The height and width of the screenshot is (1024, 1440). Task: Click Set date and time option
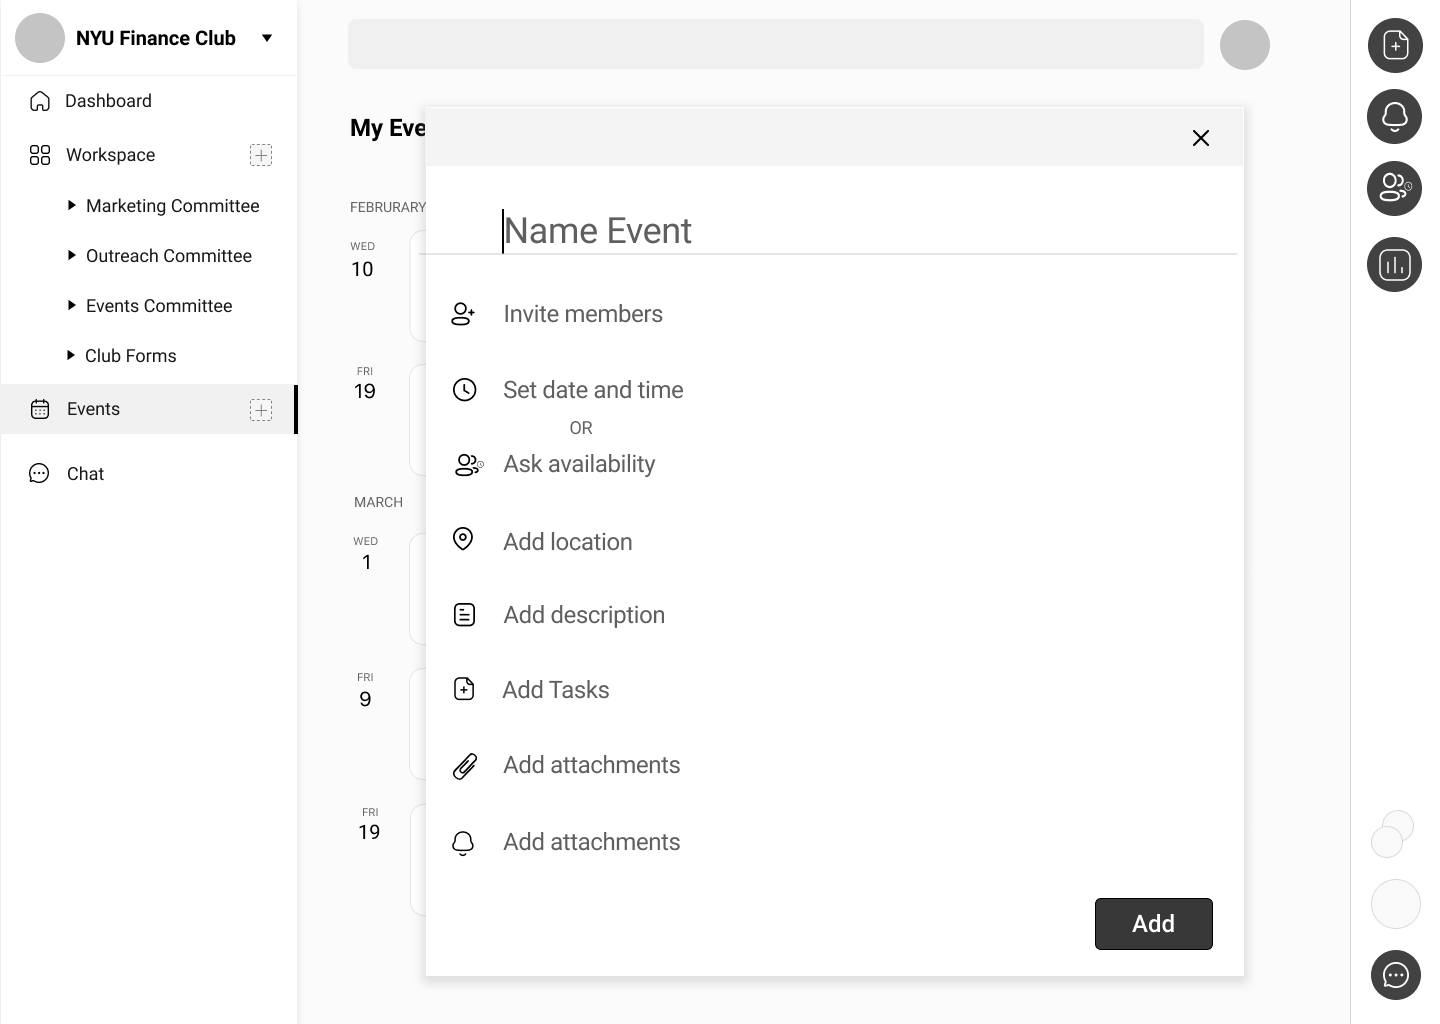593,390
